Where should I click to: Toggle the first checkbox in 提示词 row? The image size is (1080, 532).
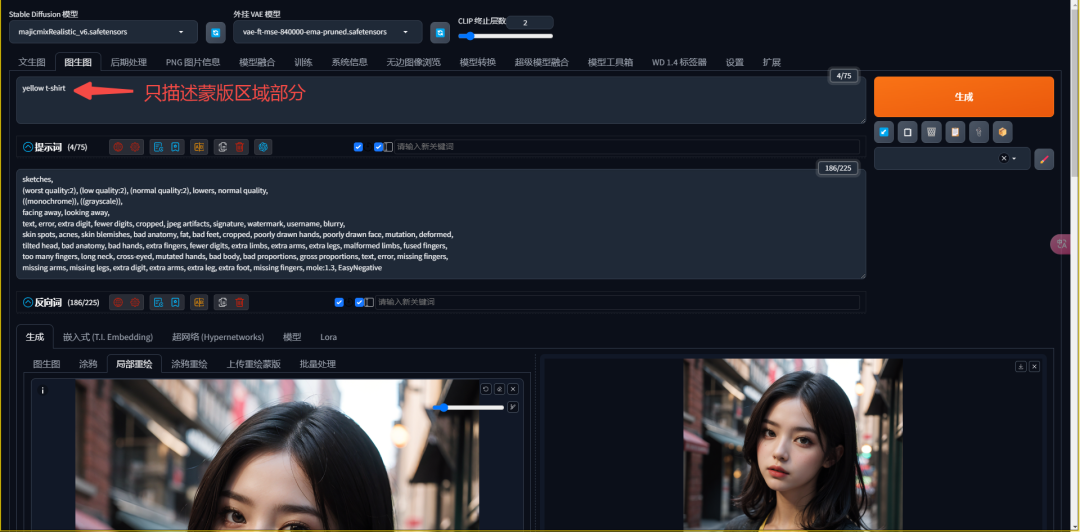[x=358, y=147]
